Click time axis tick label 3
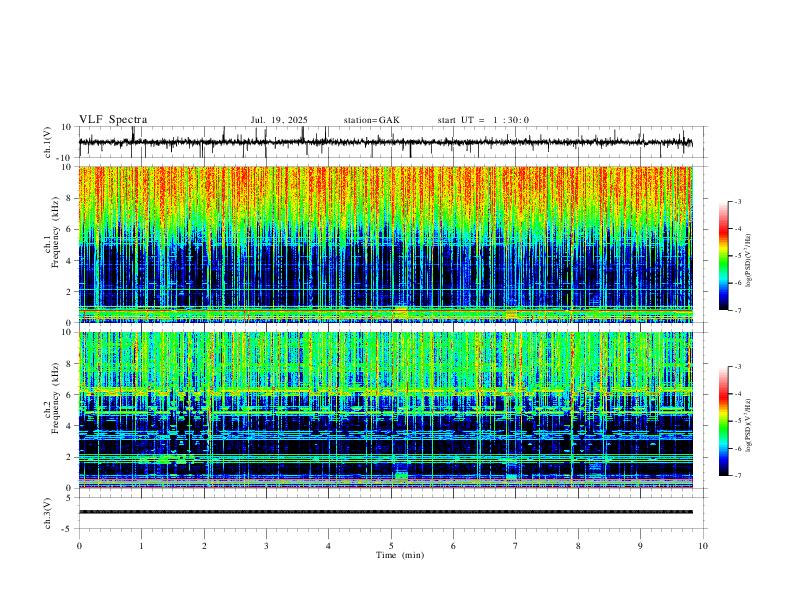The image size is (792, 612). coord(266,546)
